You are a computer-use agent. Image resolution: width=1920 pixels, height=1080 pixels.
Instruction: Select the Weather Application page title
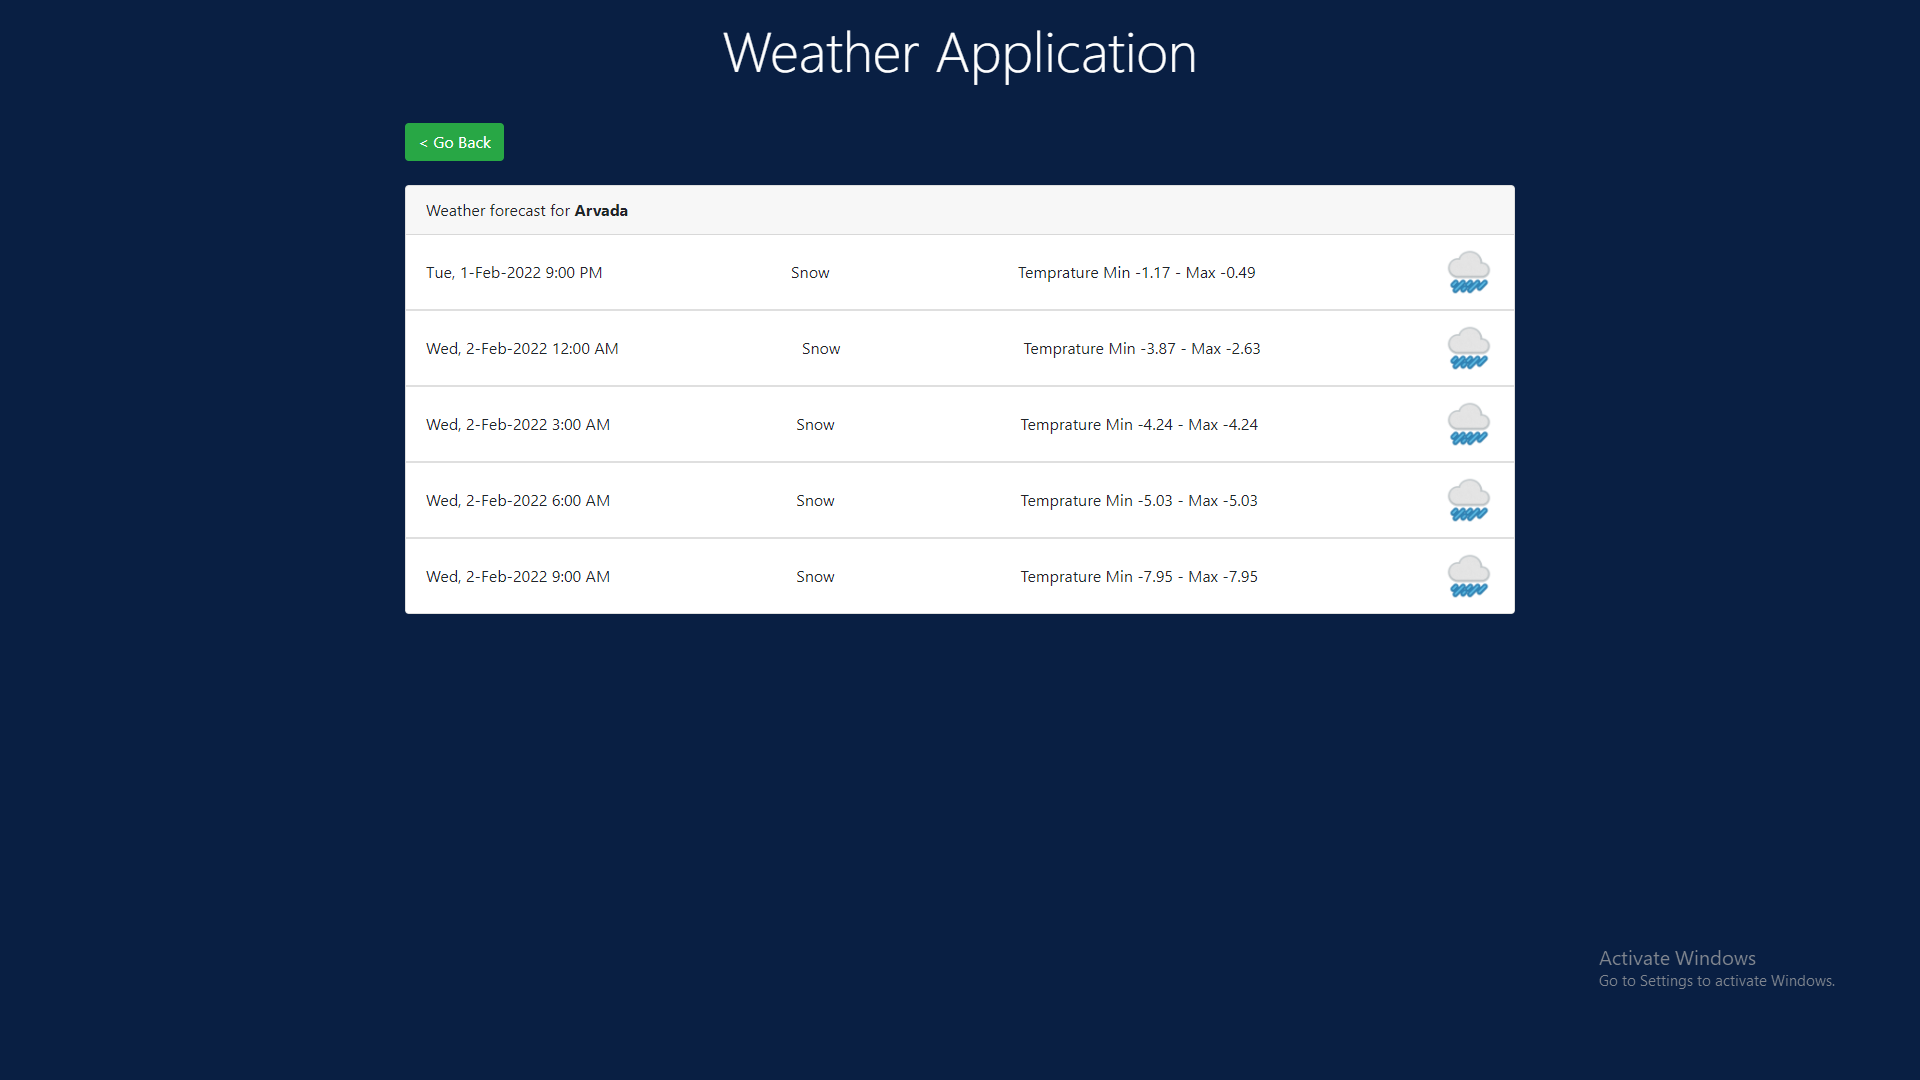point(960,54)
